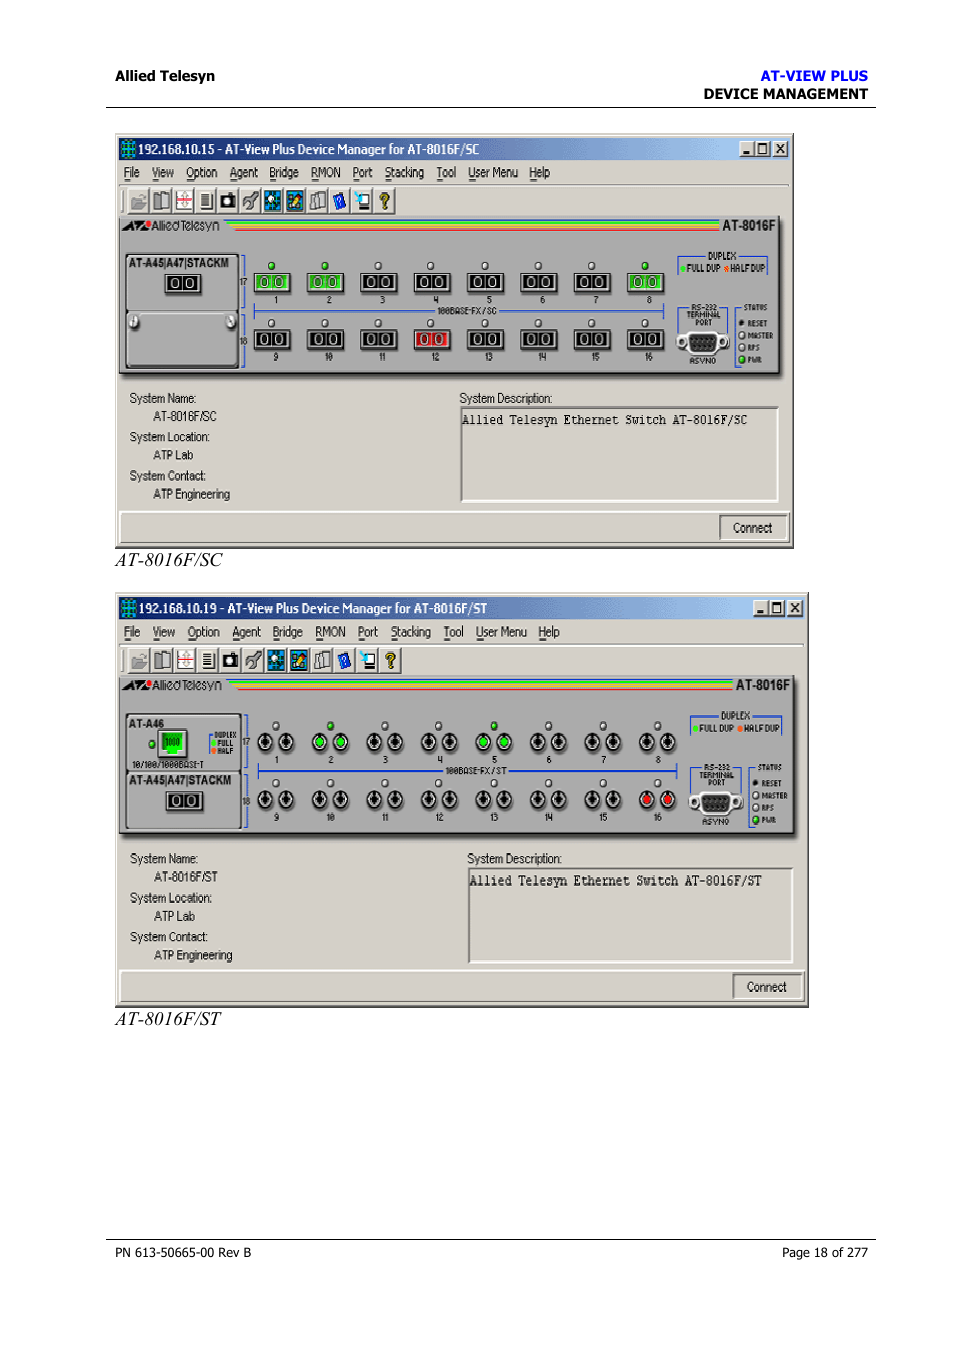
Task: Click 'ATP Lab' location in ST window
Action: pyautogui.click(x=174, y=916)
